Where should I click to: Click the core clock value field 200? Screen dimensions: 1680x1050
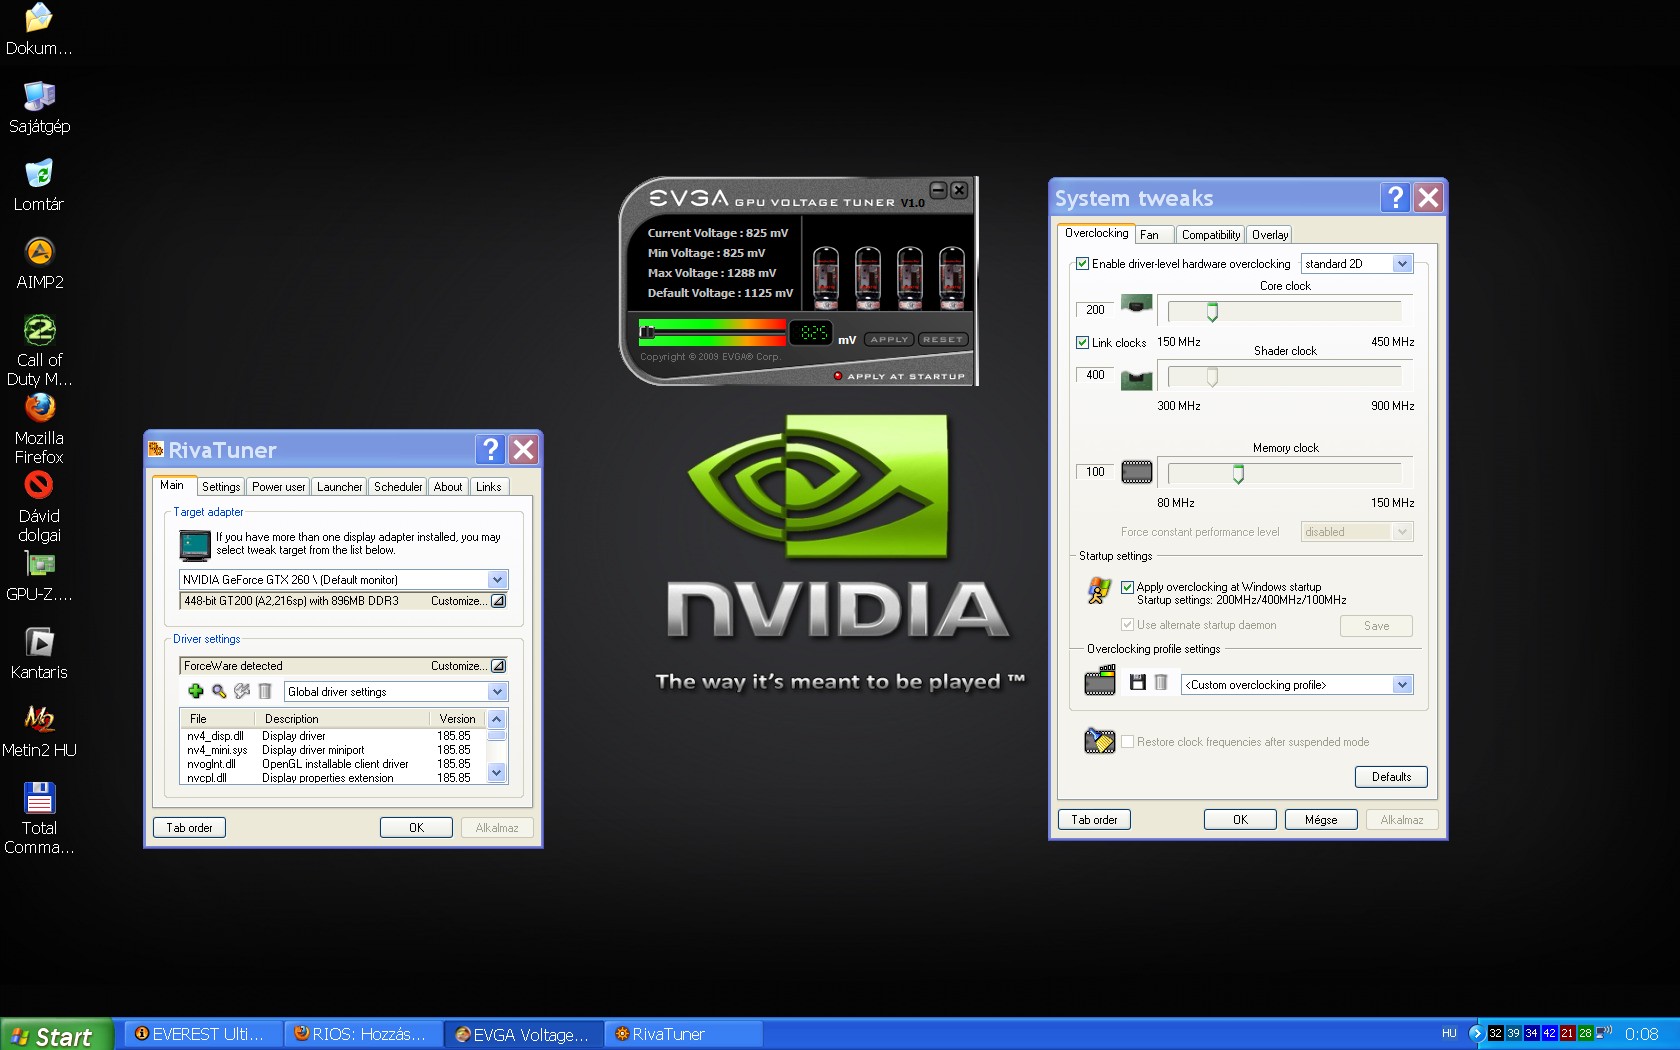click(1095, 310)
